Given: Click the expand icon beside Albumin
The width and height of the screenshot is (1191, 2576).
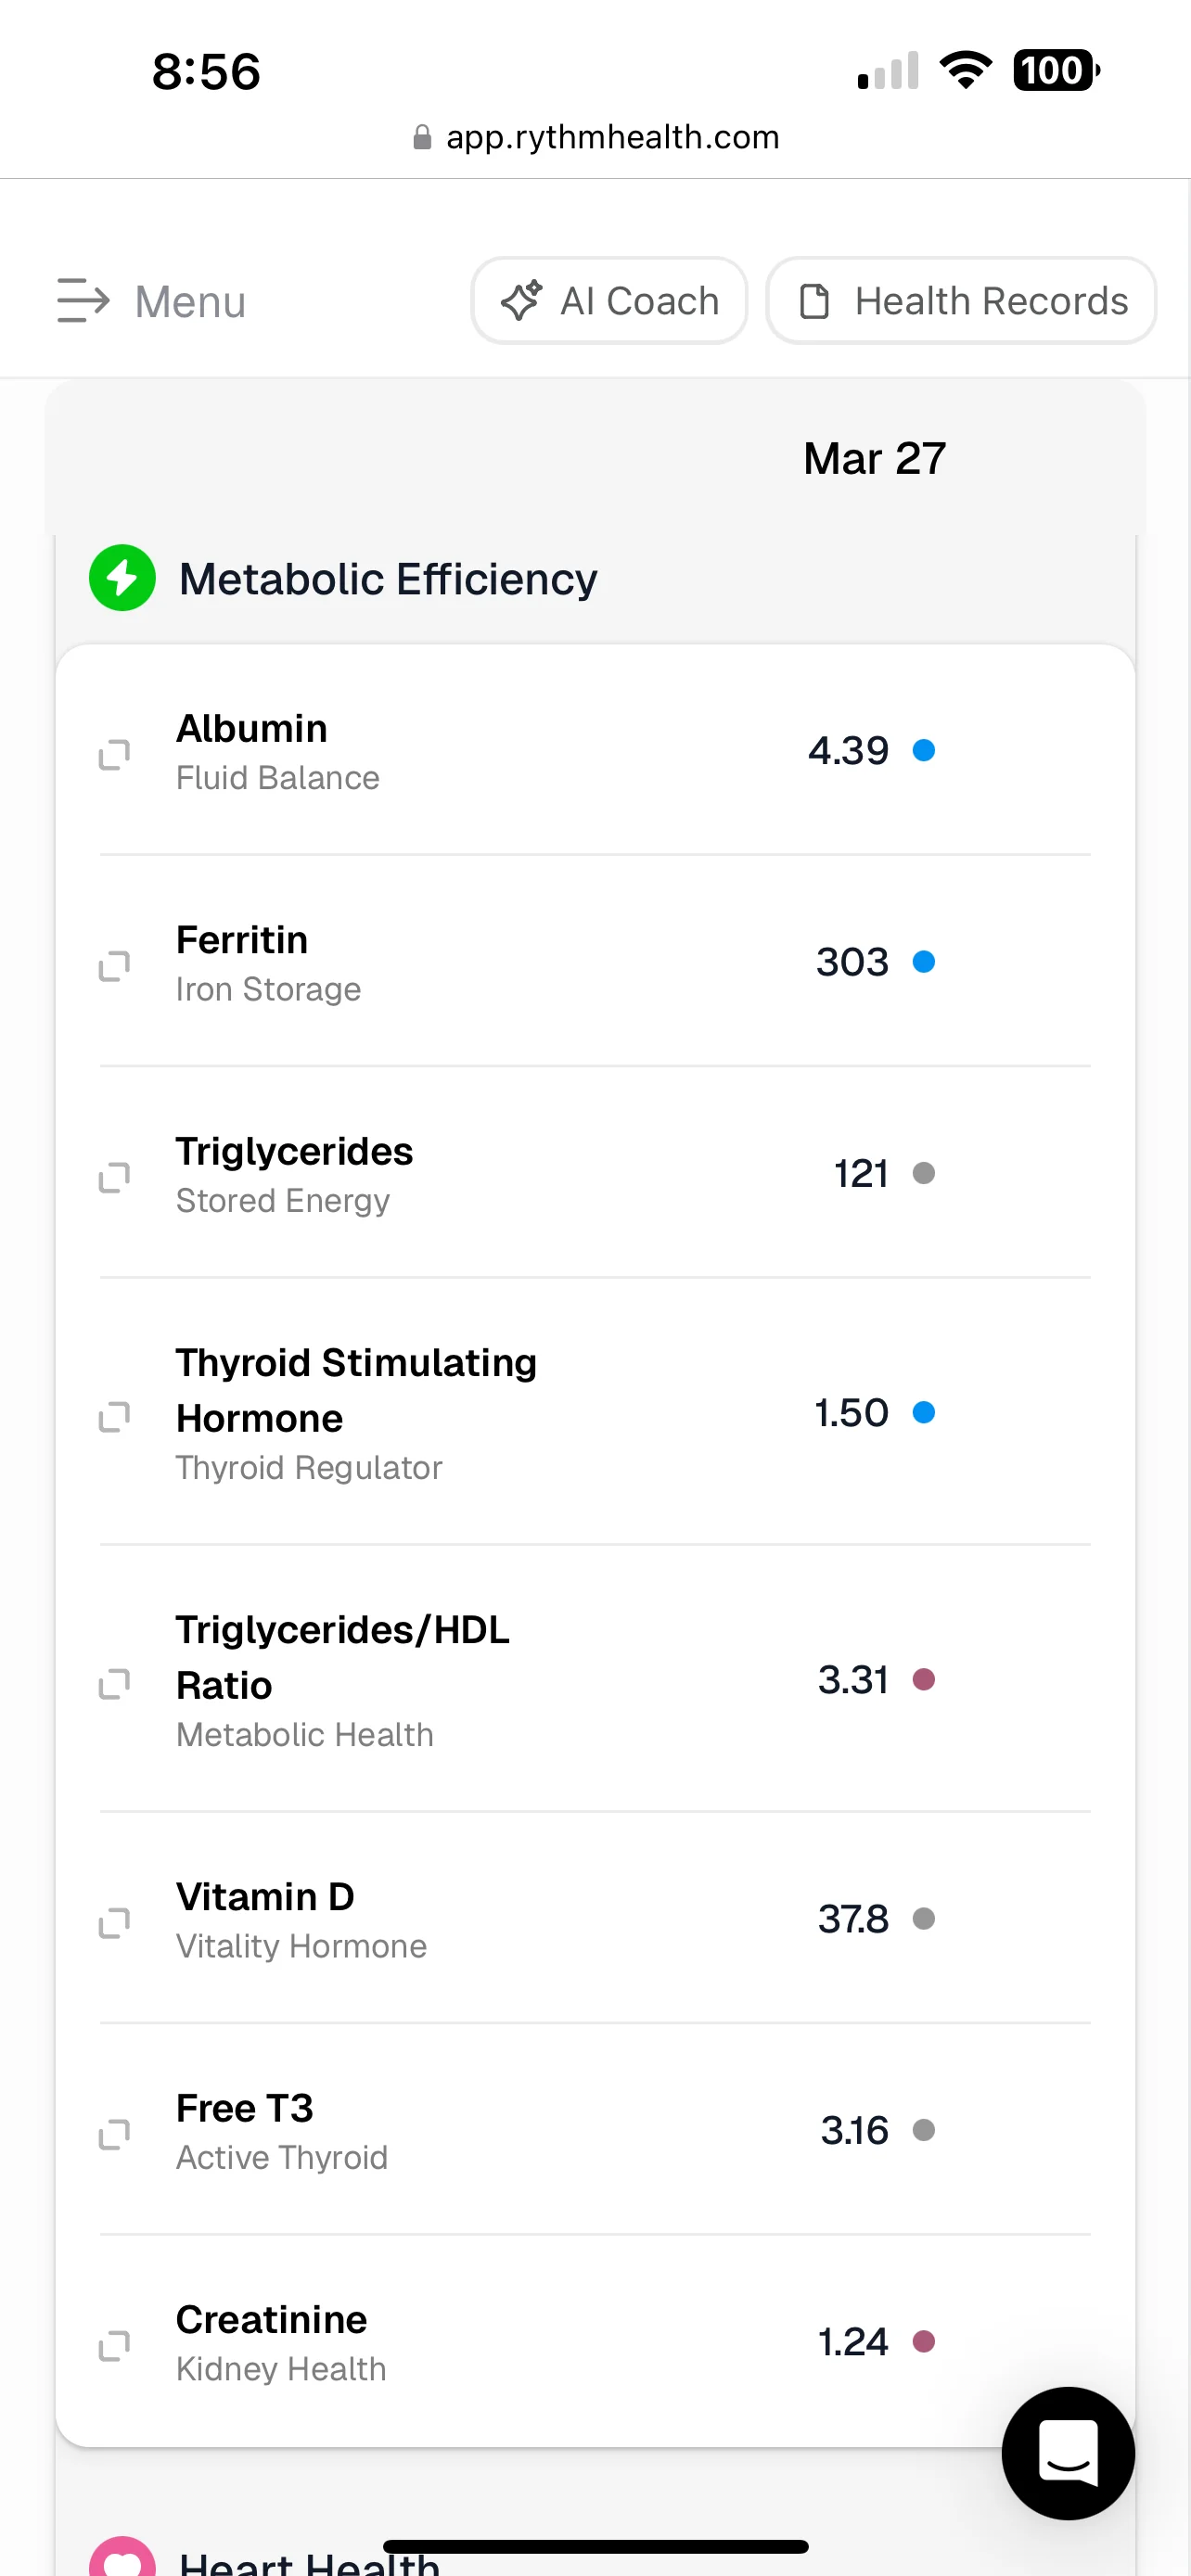Looking at the screenshot, I should coord(114,754).
